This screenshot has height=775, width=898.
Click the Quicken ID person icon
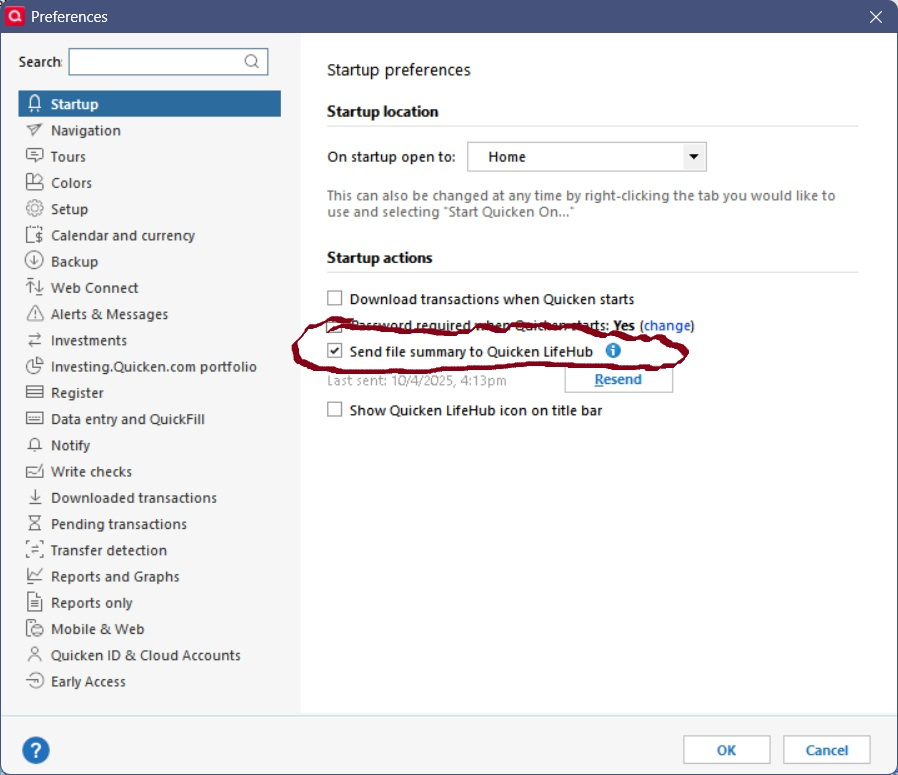34,654
